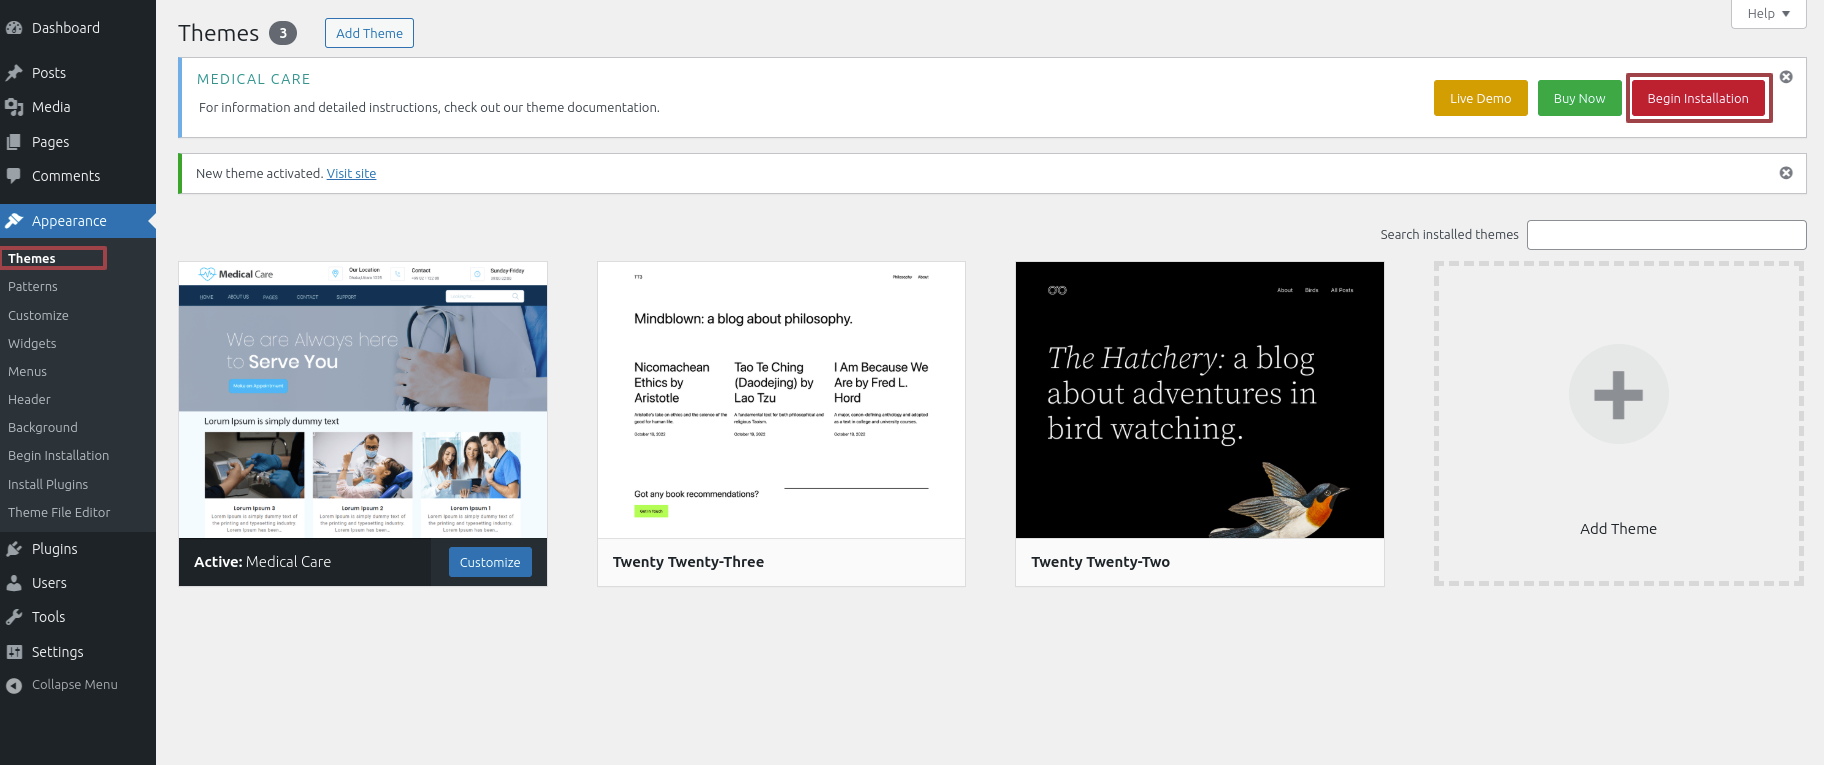Open the Background submenu item
Image resolution: width=1824 pixels, height=765 pixels.
click(43, 428)
